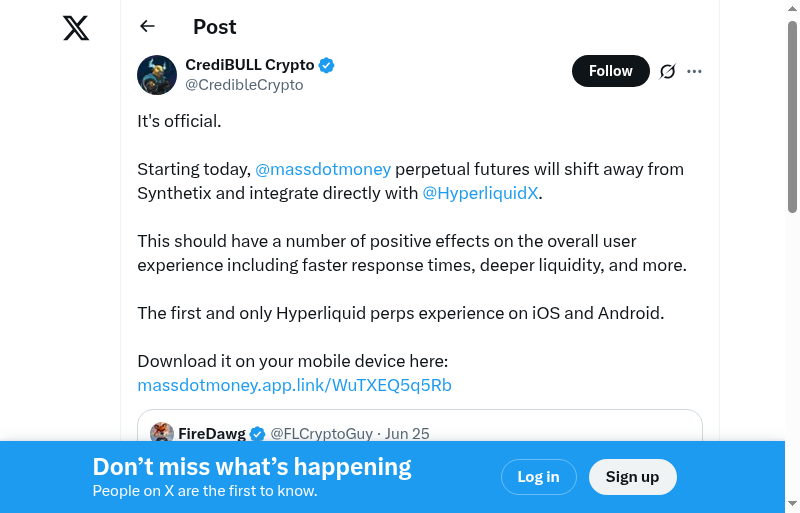The width and height of the screenshot is (800, 513).
Task: Open the @HyperliquidX mention
Action: [481, 193]
